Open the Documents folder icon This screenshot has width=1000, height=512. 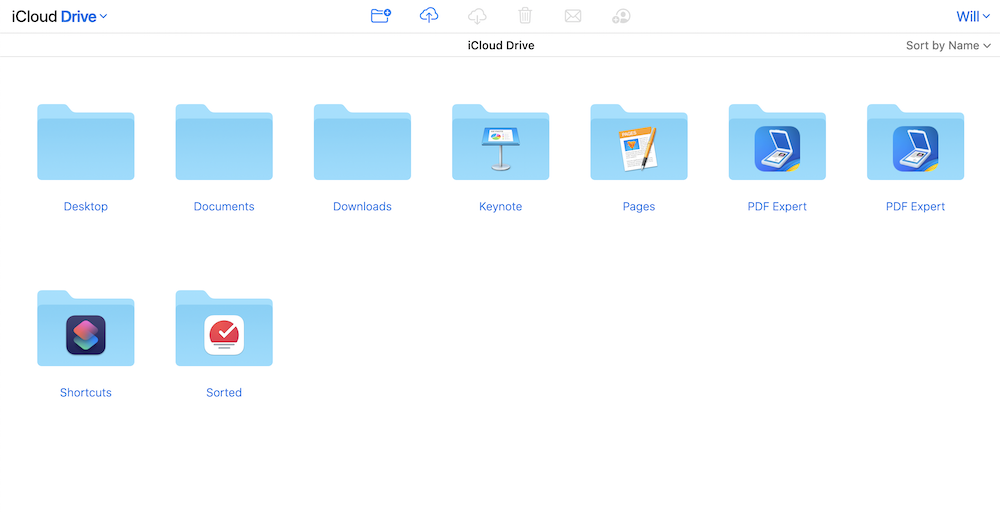pyautogui.click(x=224, y=142)
